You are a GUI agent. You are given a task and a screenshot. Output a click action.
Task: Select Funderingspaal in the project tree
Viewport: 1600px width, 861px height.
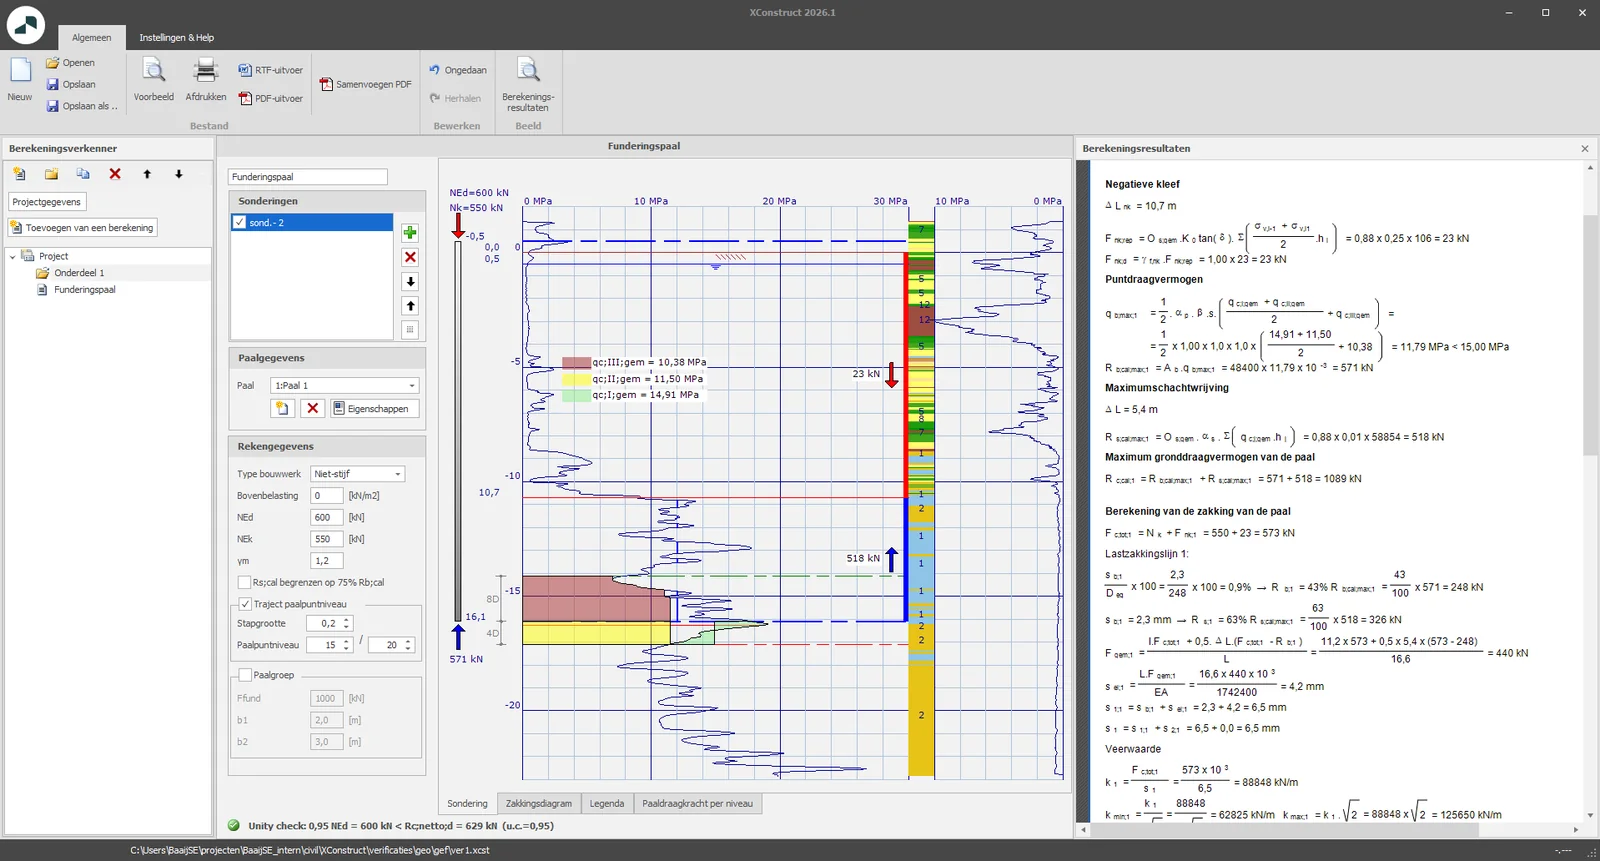(x=85, y=290)
